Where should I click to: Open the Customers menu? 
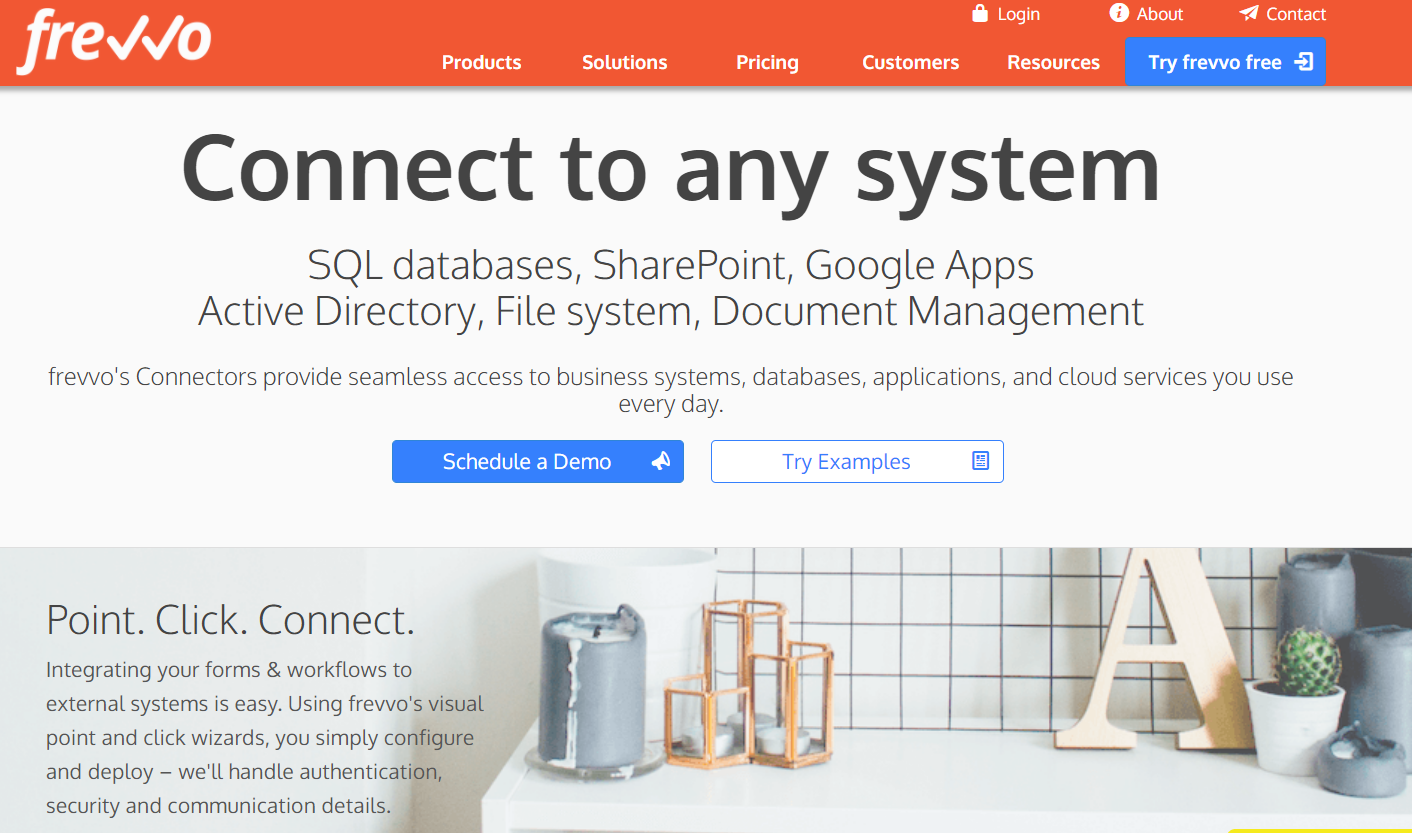pyautogui.click(x=911, y=62)
